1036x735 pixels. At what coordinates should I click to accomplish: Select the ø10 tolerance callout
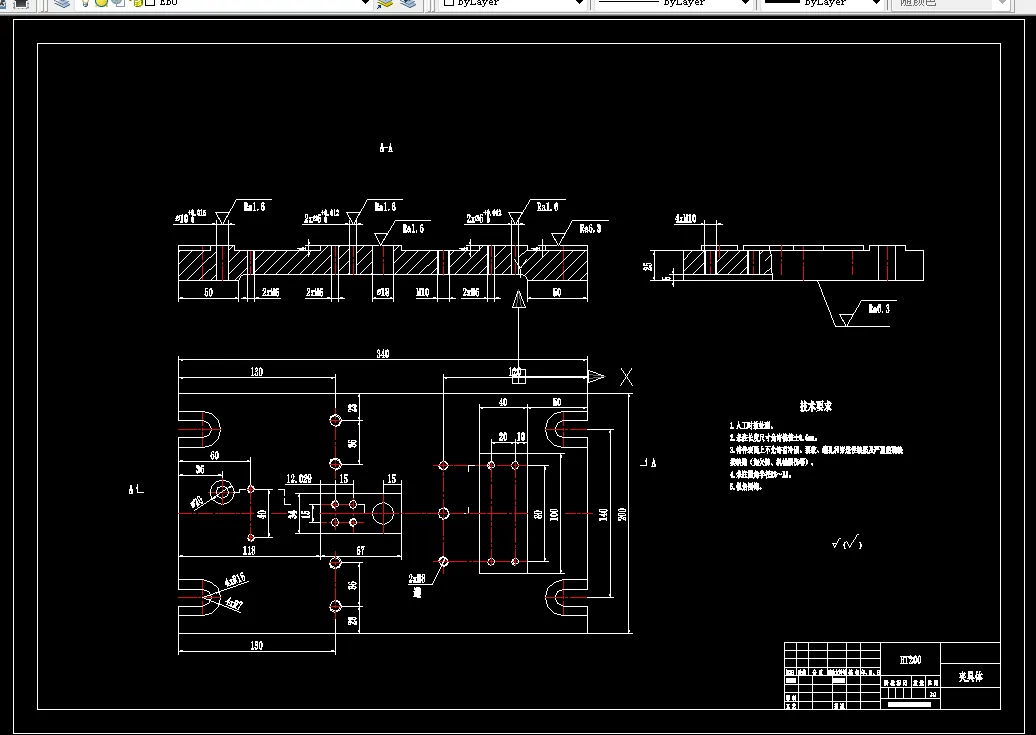[191, 216]
